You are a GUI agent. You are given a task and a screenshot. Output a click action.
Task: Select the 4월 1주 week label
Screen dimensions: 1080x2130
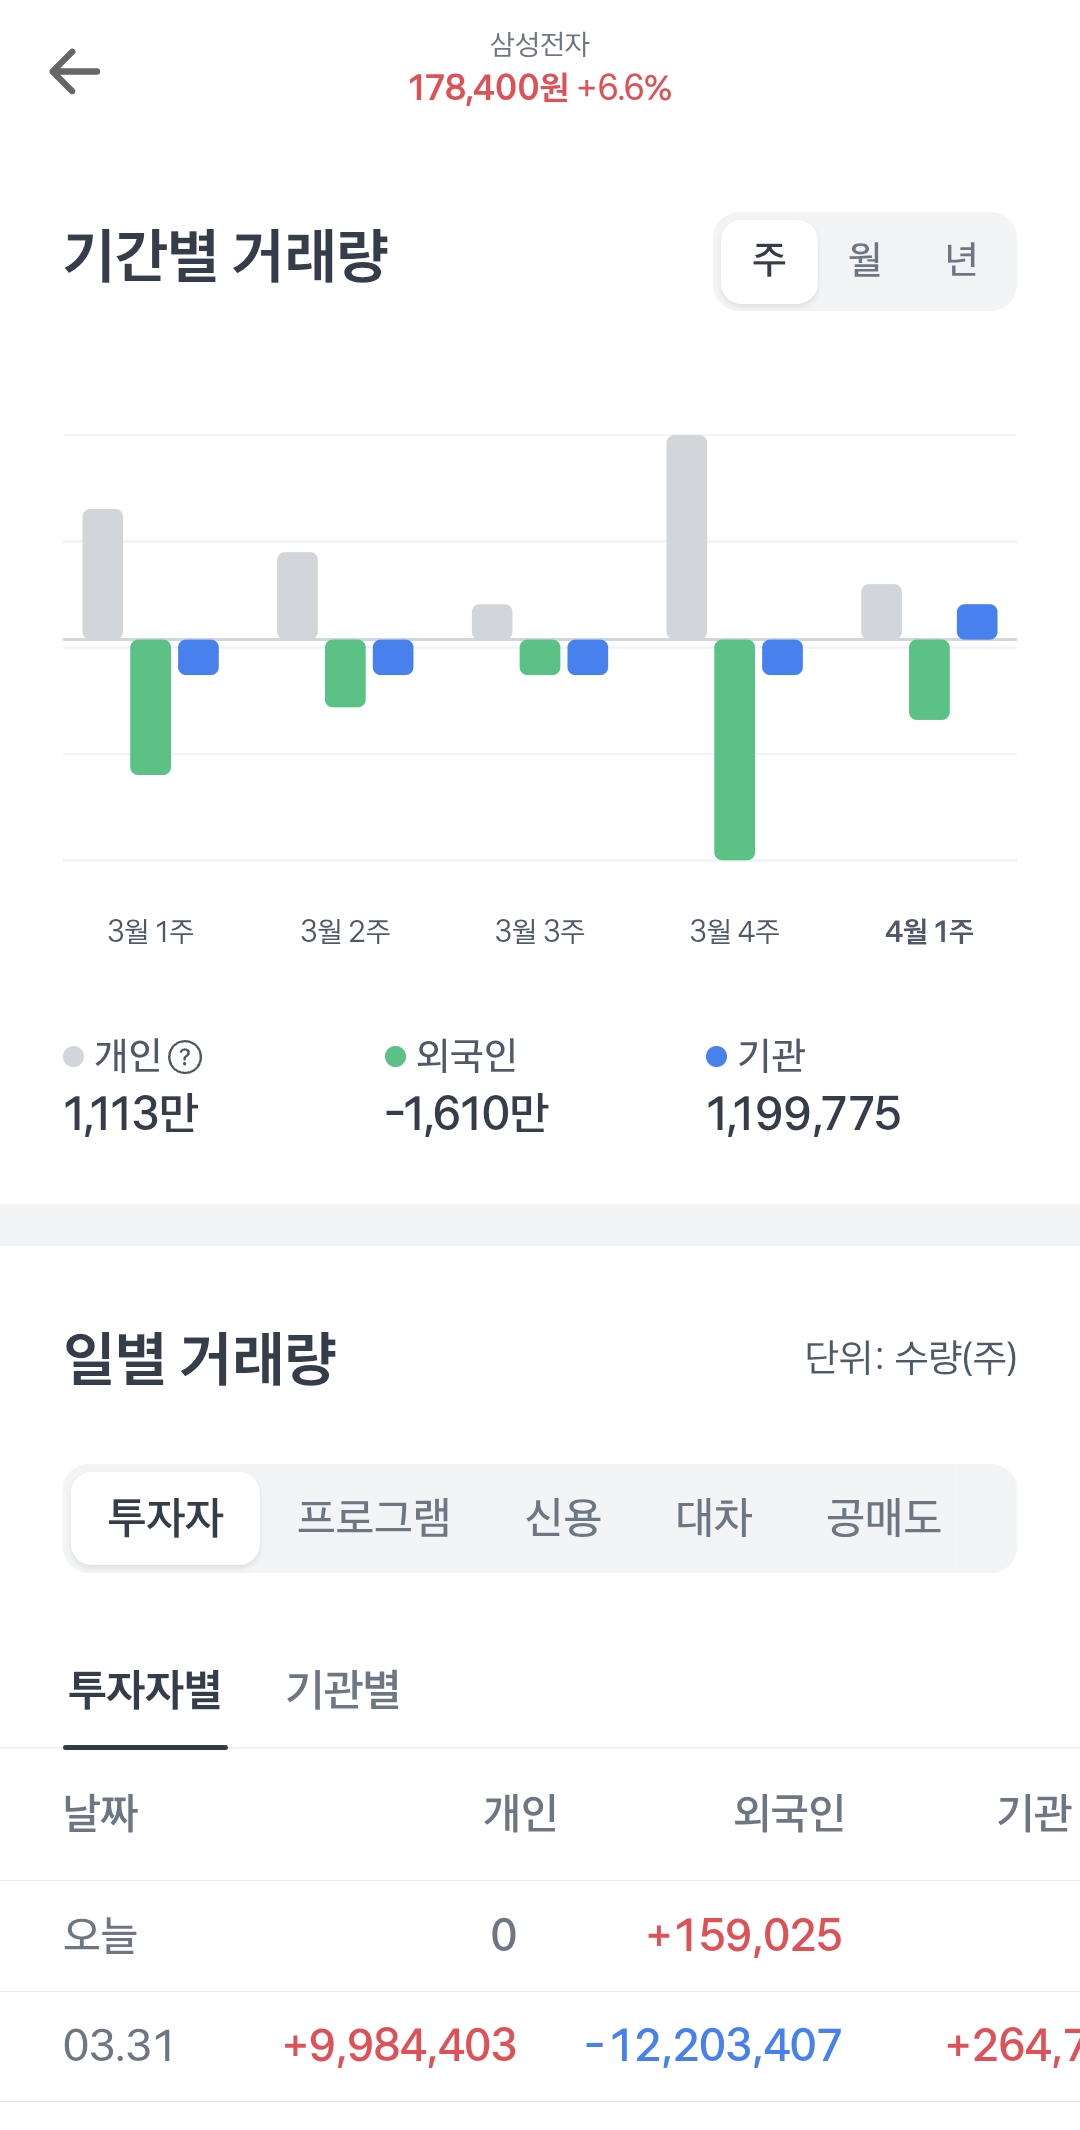(929, 932)
